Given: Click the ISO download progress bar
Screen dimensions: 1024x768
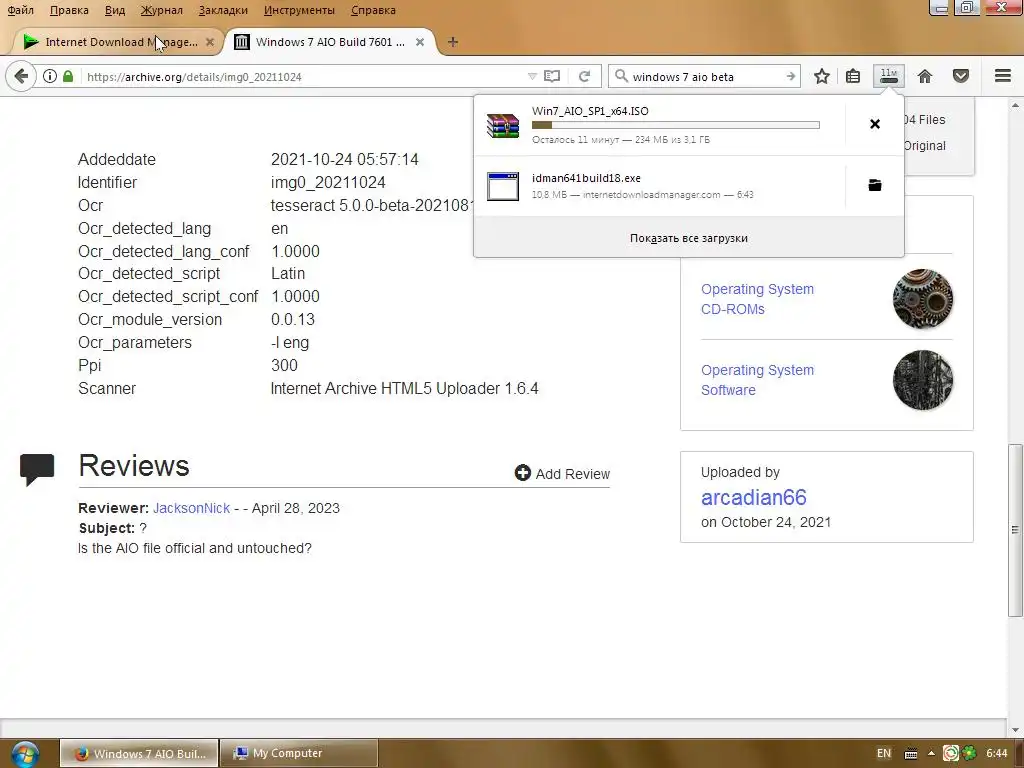Looking at the screenshot, I should point(675,125).
